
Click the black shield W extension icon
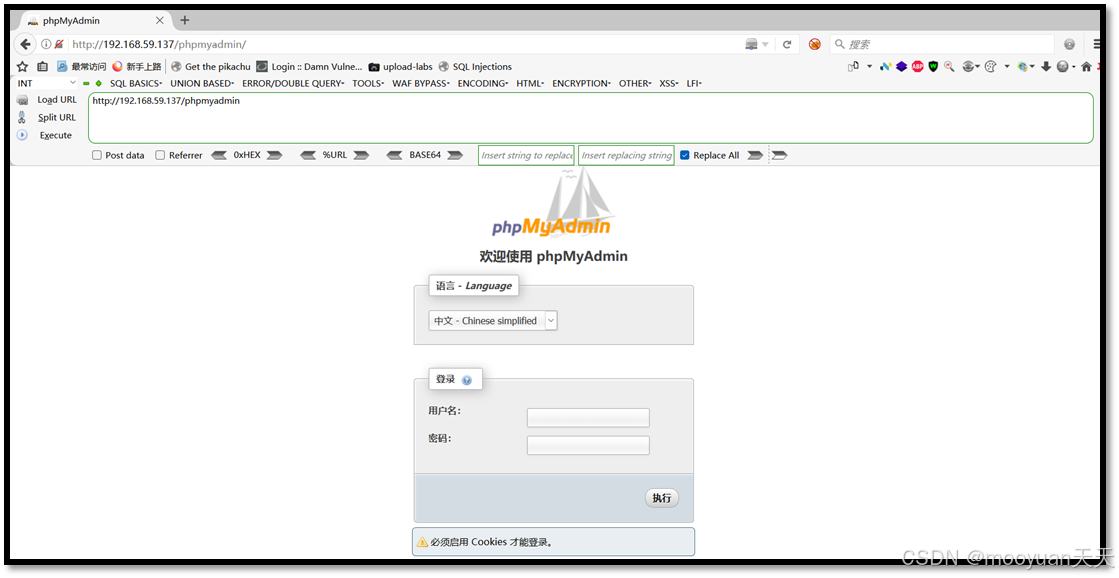(933, 66)
